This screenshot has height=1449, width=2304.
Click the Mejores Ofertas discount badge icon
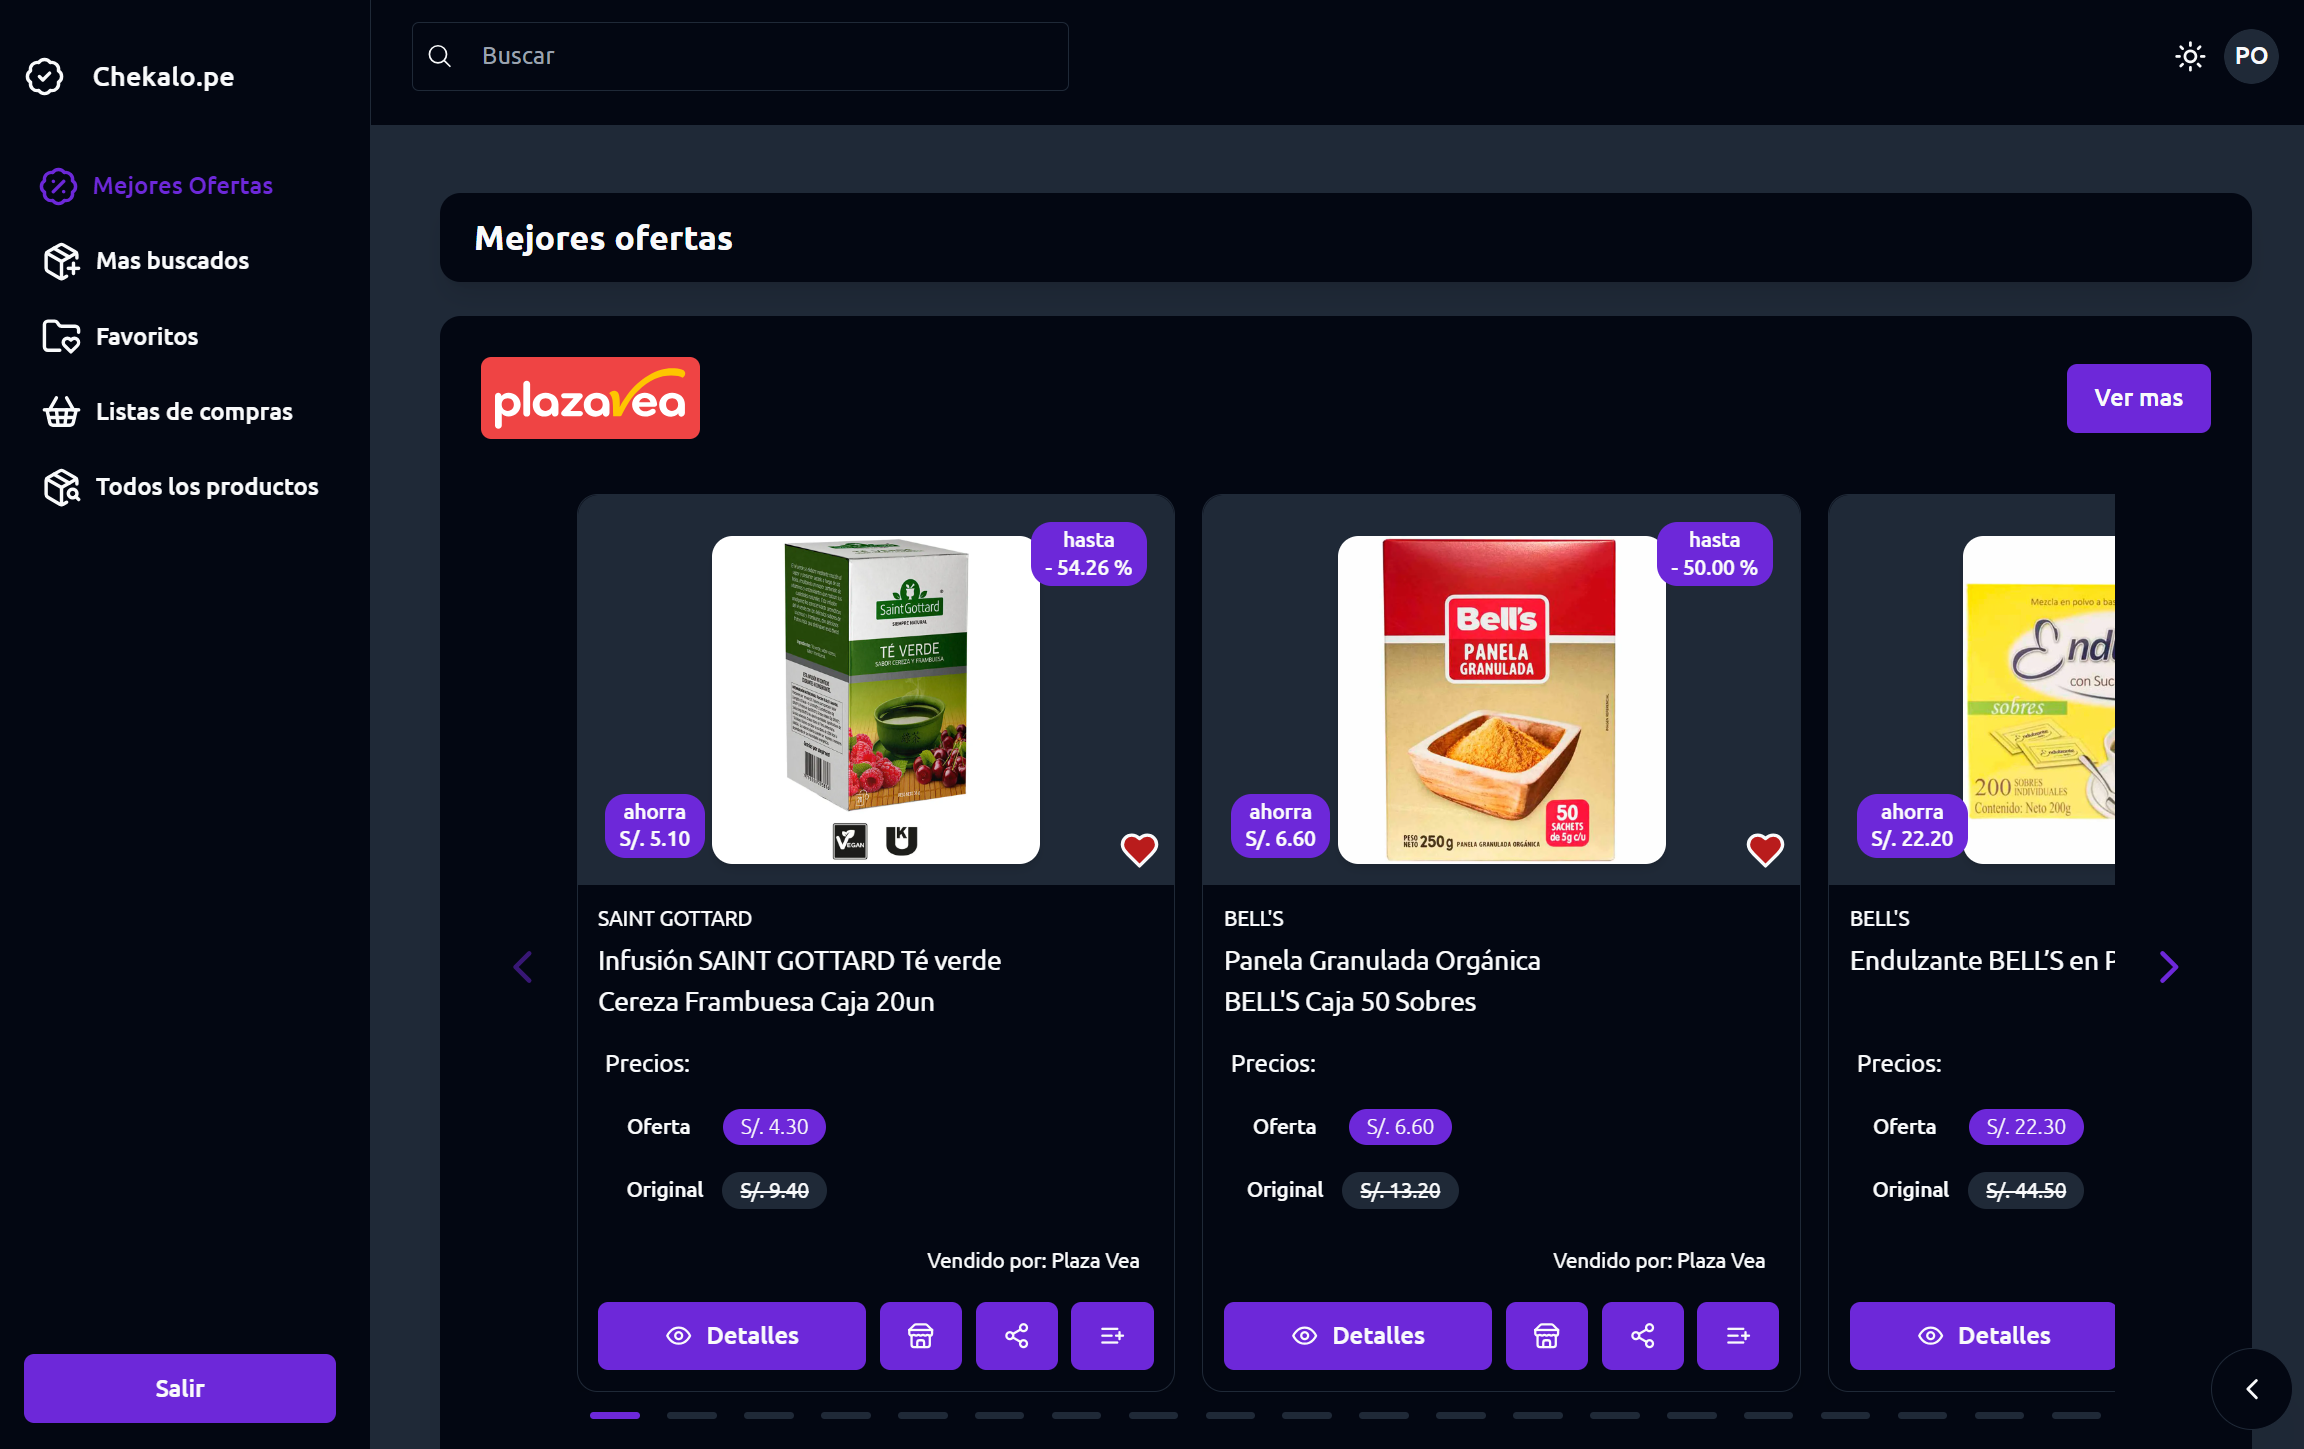coord(58,186)
